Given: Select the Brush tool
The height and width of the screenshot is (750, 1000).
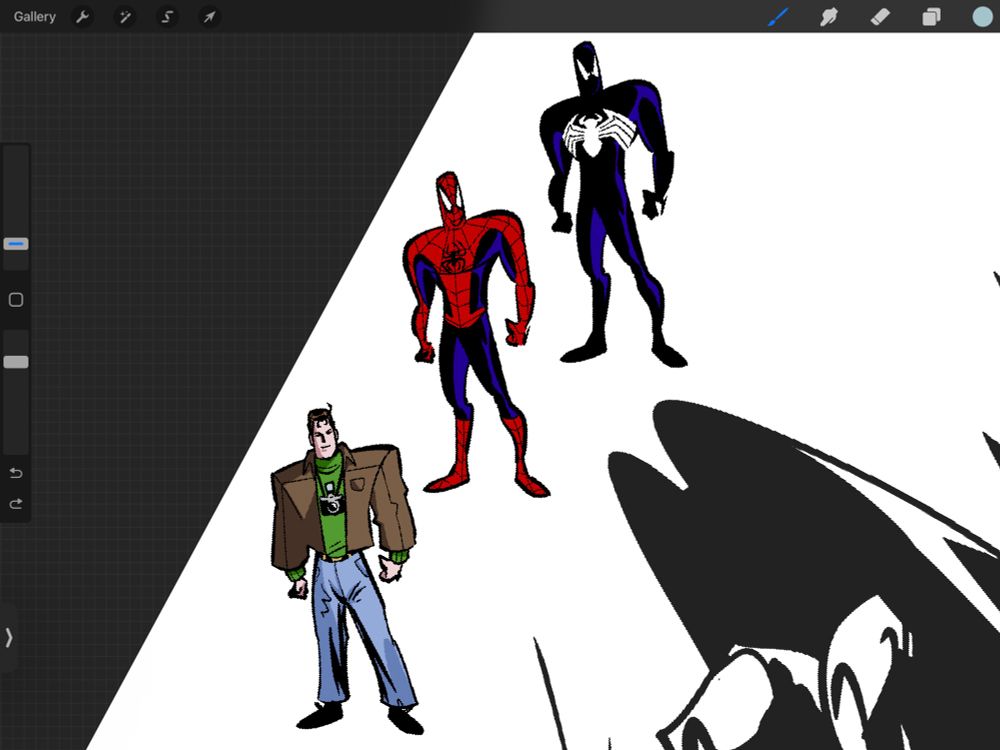Looking at the screenshot, I should click(x=777, y=17).
